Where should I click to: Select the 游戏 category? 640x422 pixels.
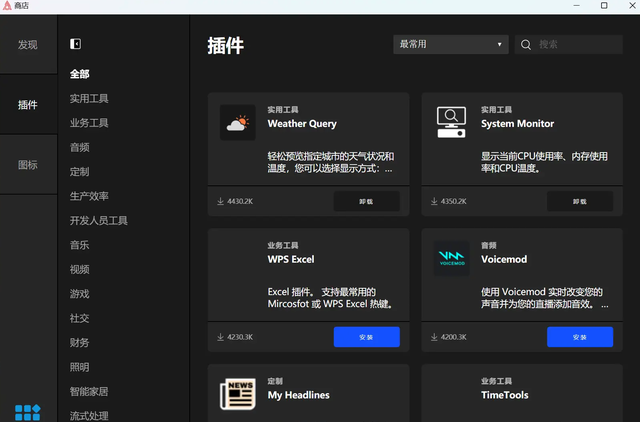[x=80, y=294]
